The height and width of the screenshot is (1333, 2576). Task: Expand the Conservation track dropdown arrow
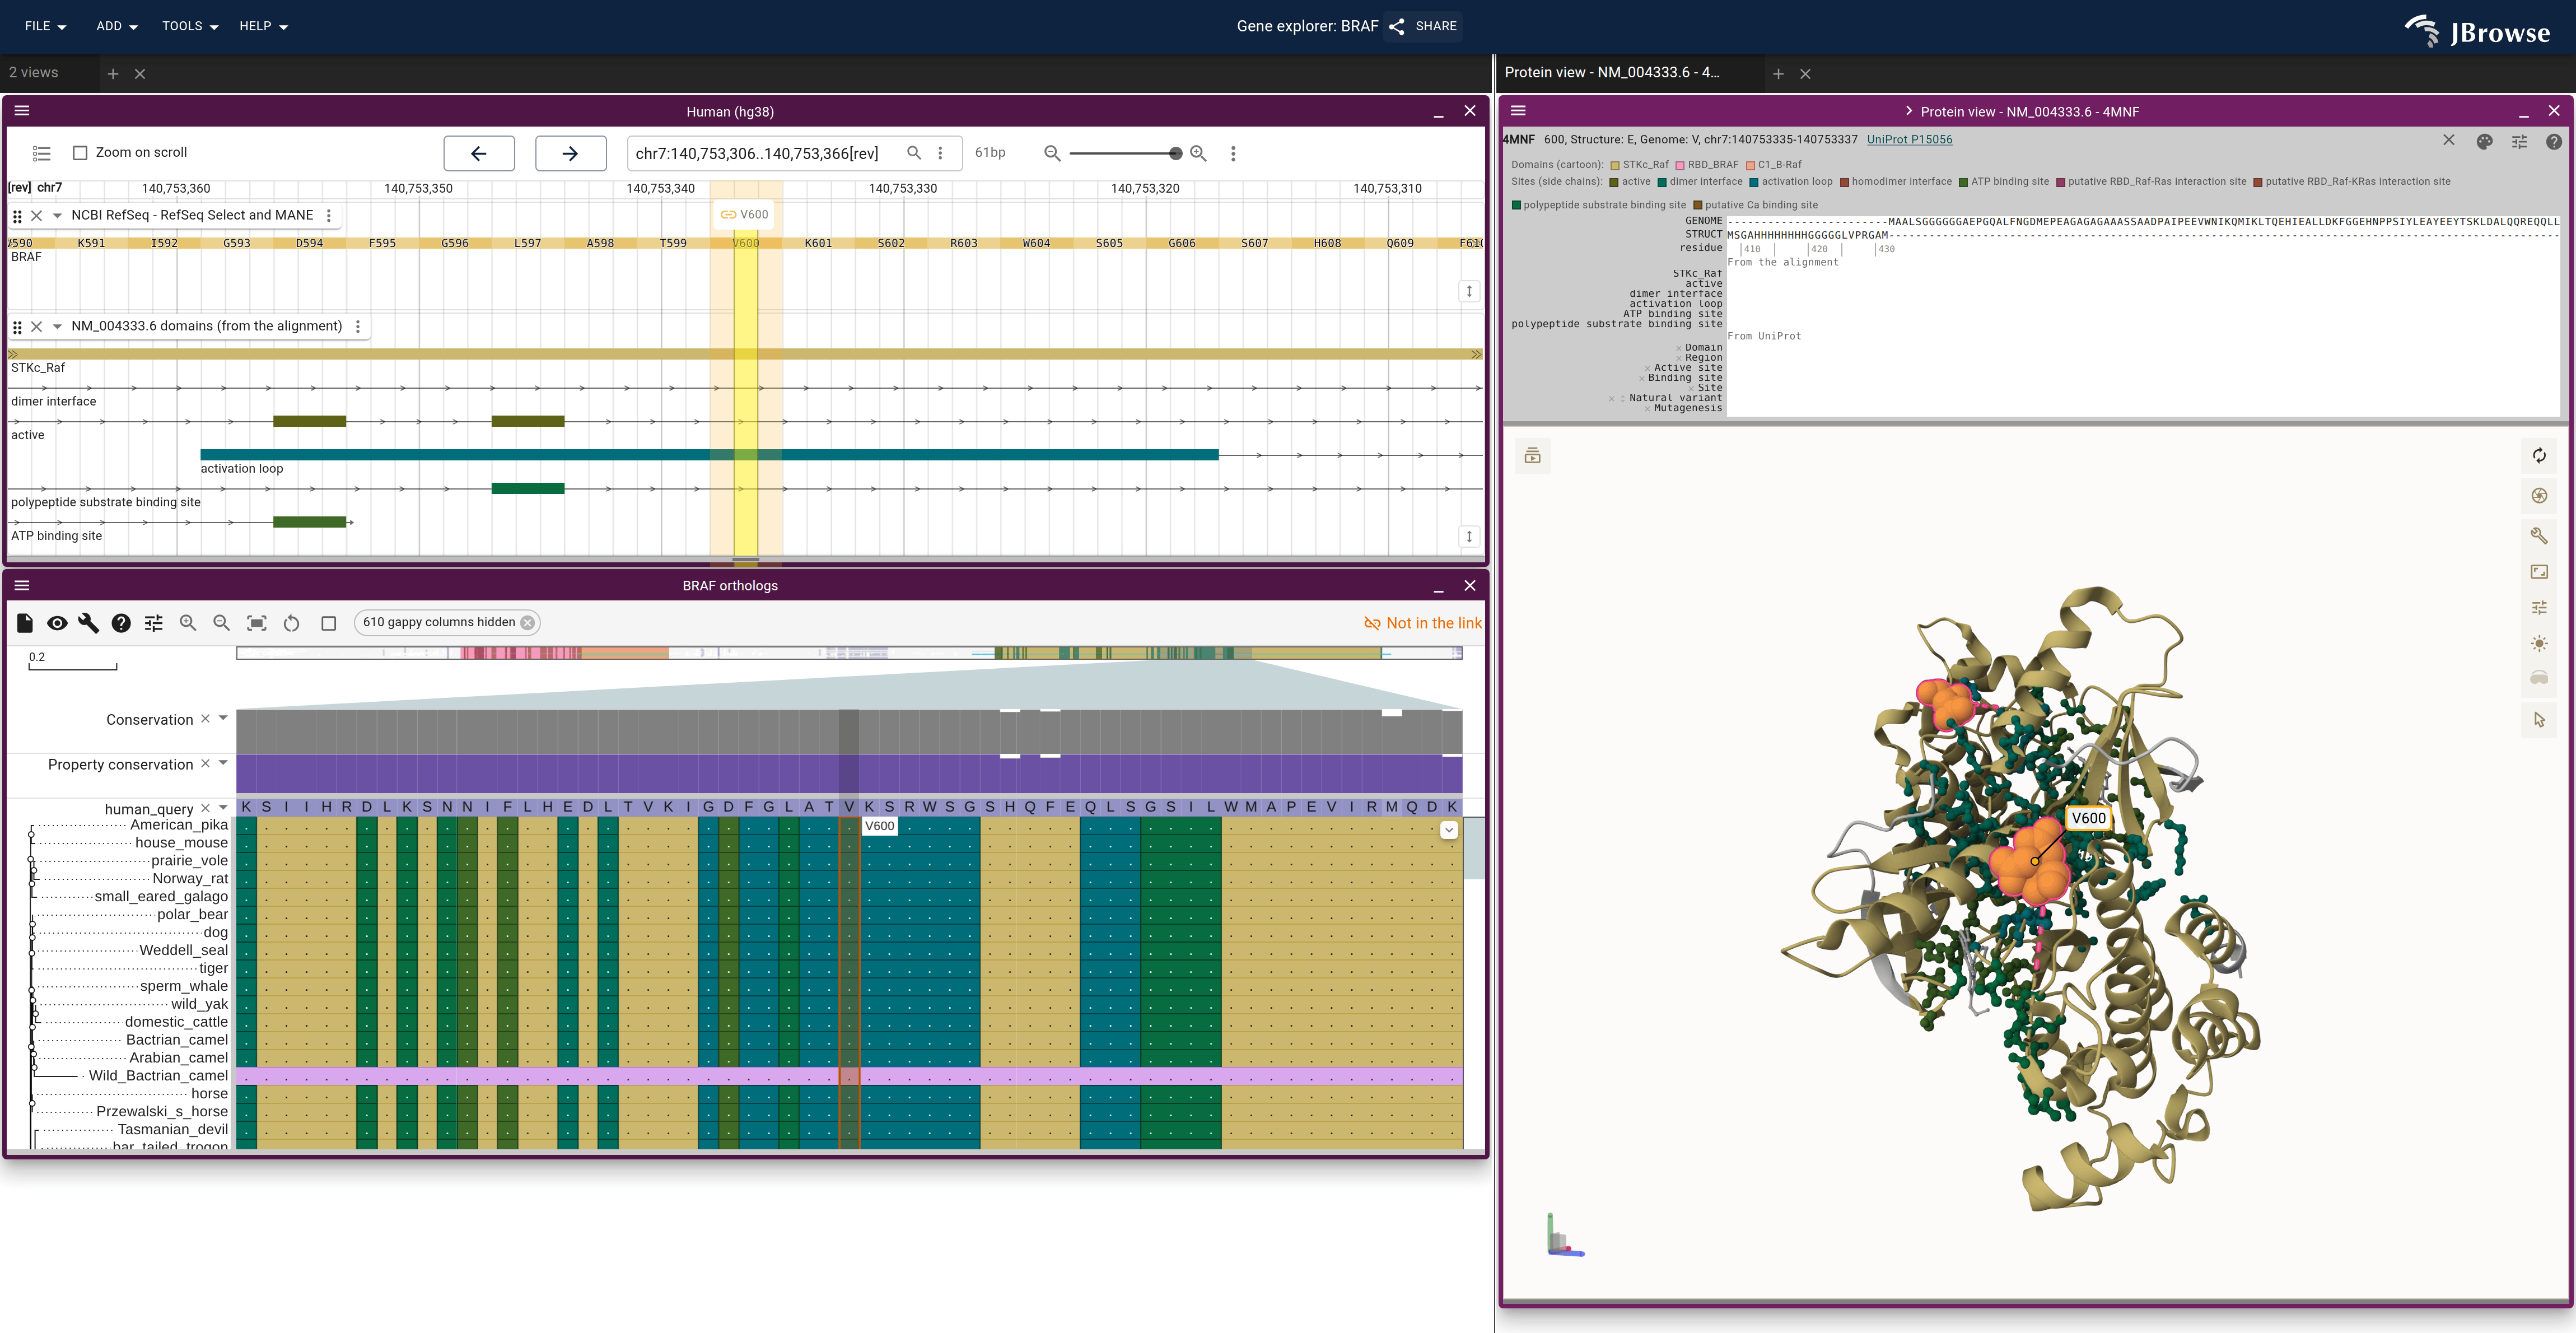point(223,718)
